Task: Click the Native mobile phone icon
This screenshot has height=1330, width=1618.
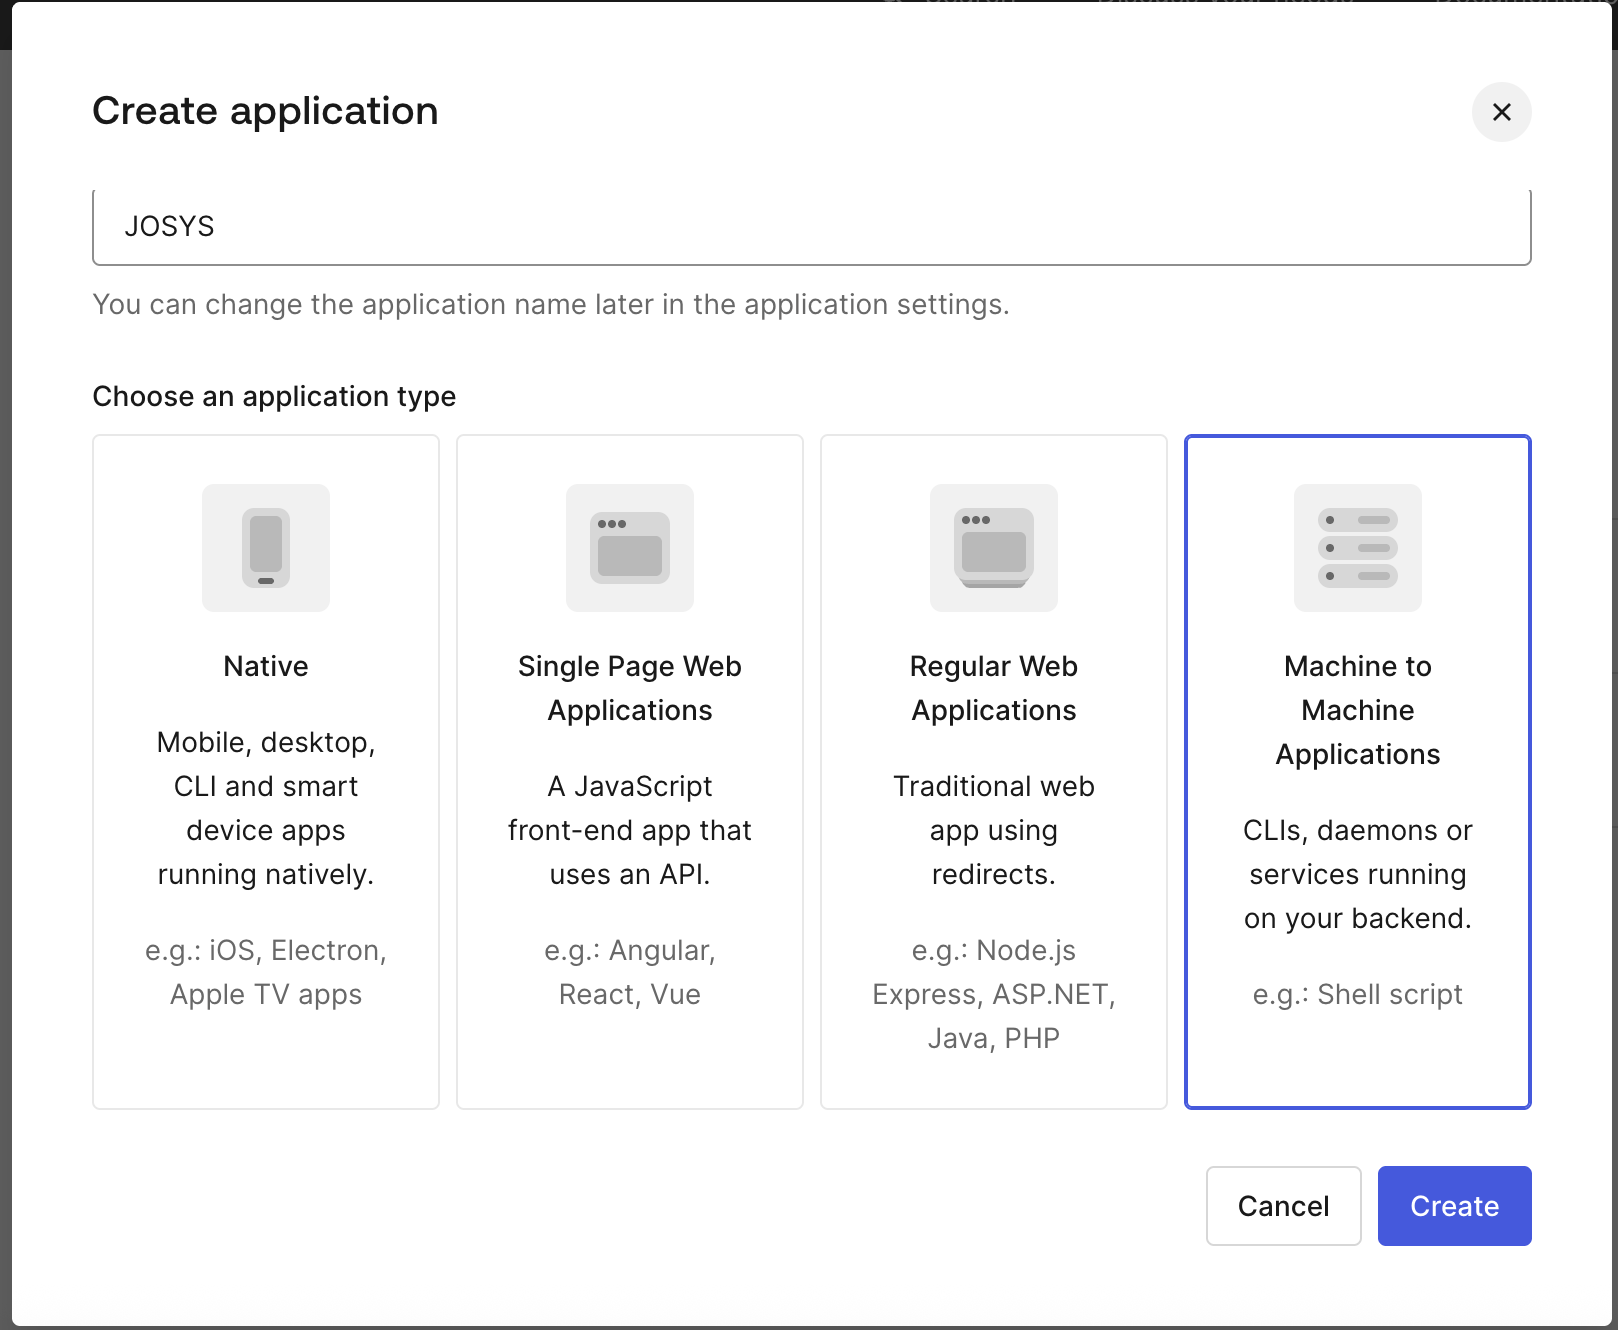Action: click(x=265, y=548)
